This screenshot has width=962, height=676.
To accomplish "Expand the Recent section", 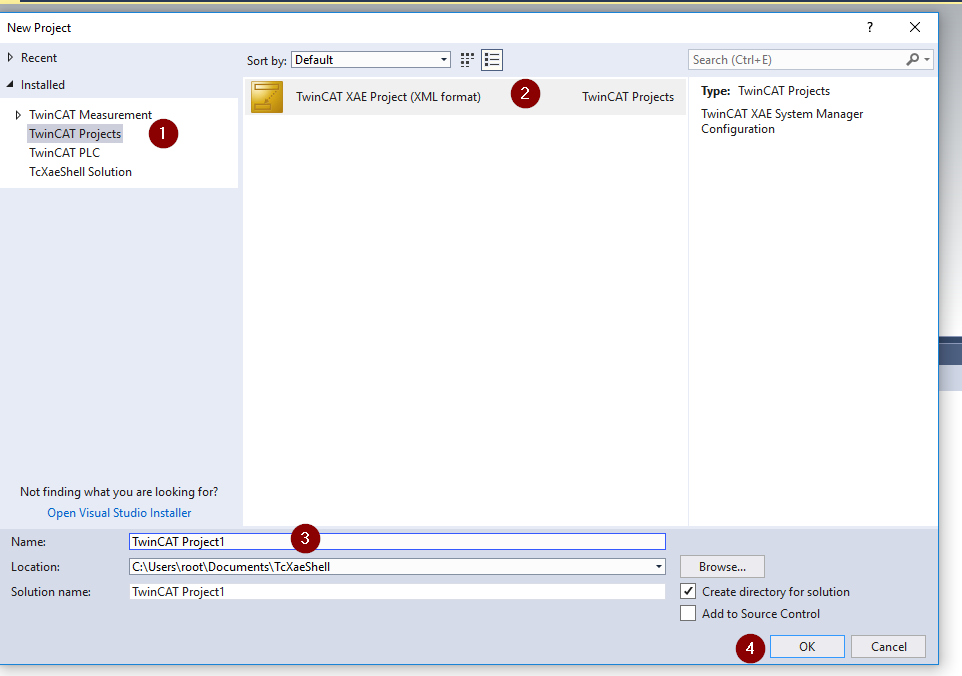I will point(10,58).
